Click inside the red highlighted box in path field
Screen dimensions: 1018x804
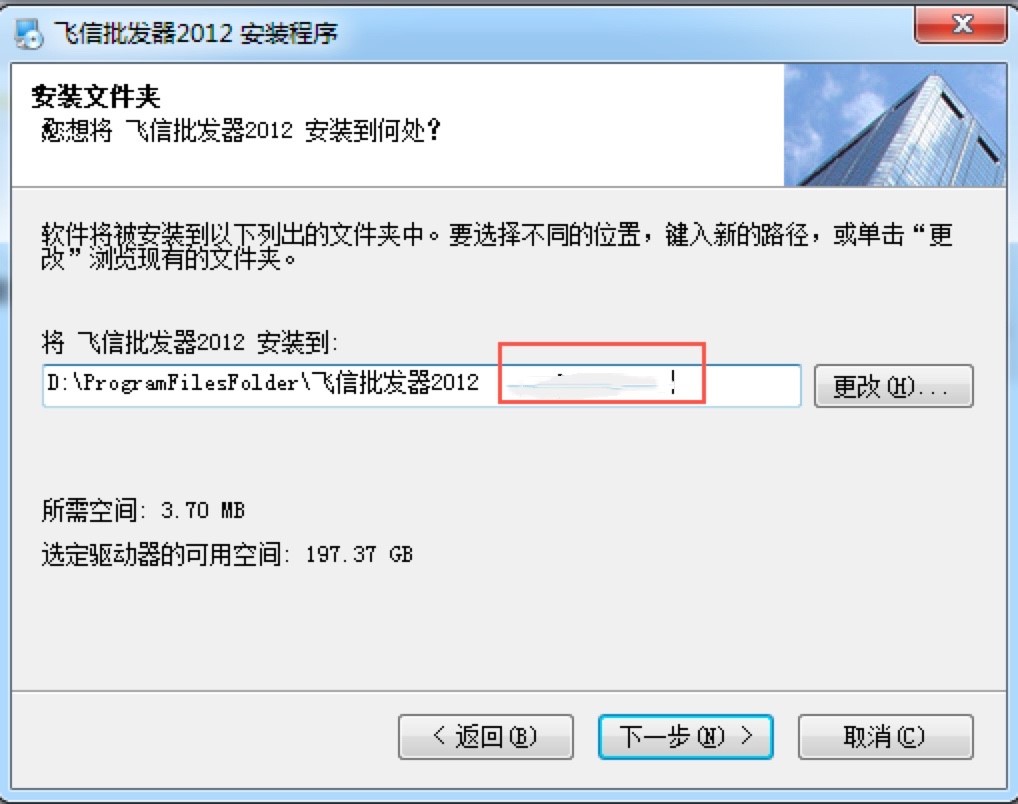[x=602, y=373]
